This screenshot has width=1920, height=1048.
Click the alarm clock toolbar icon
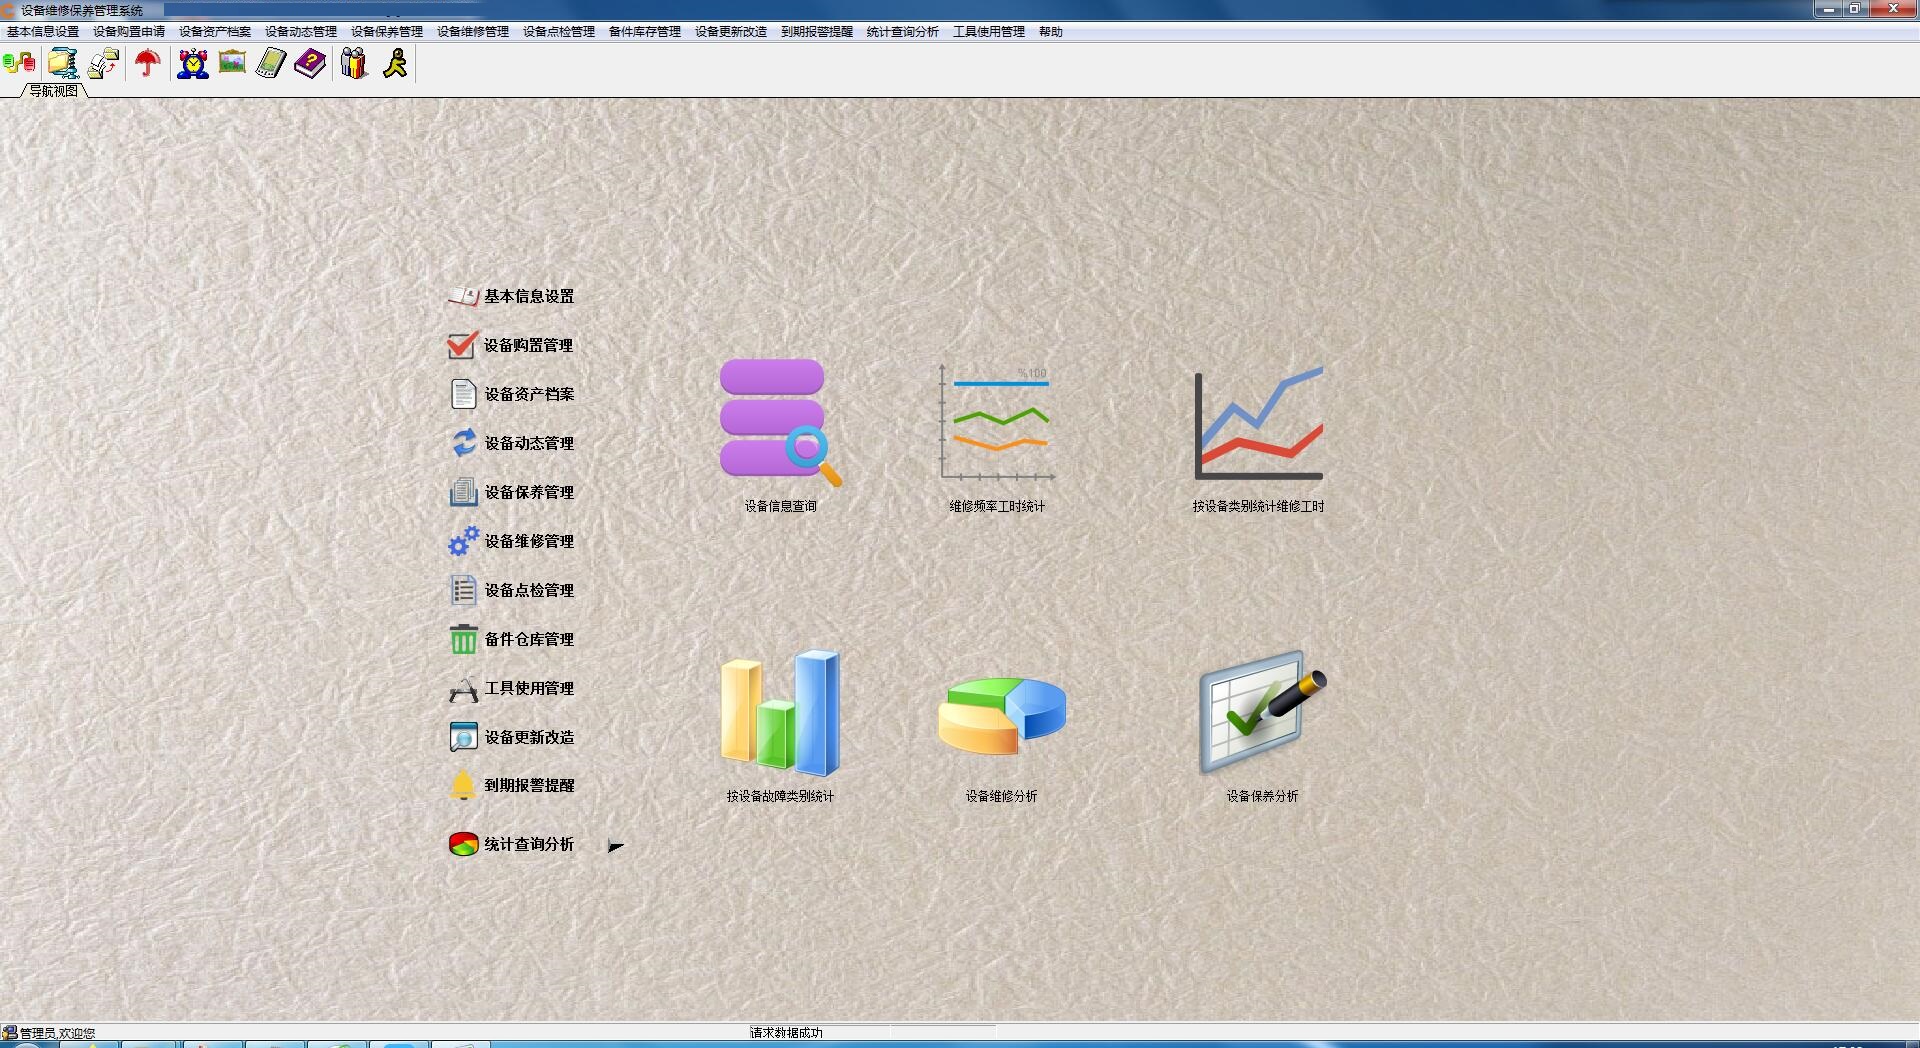(193, 64)
